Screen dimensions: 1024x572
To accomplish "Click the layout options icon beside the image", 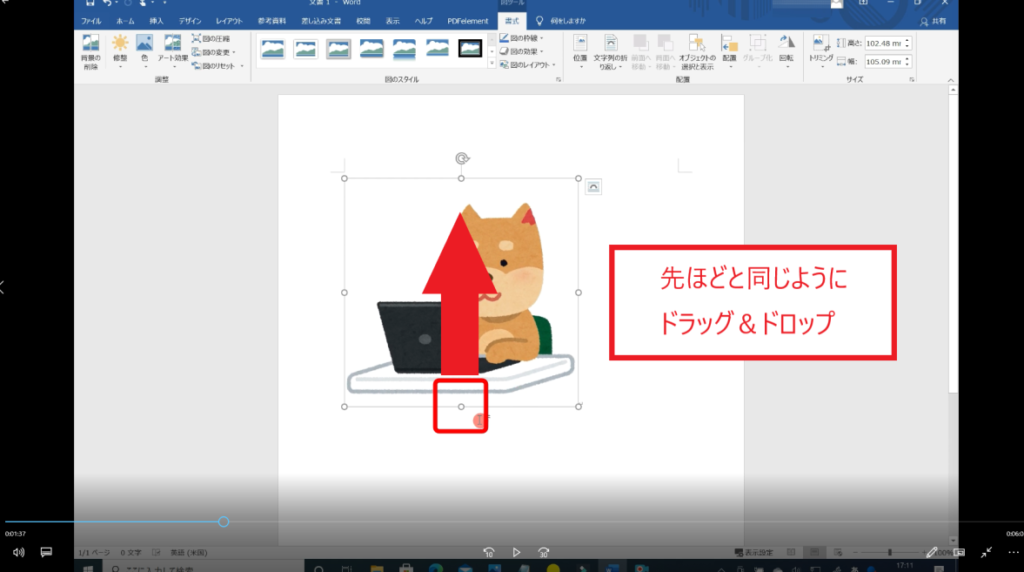I will click(593, 186).
